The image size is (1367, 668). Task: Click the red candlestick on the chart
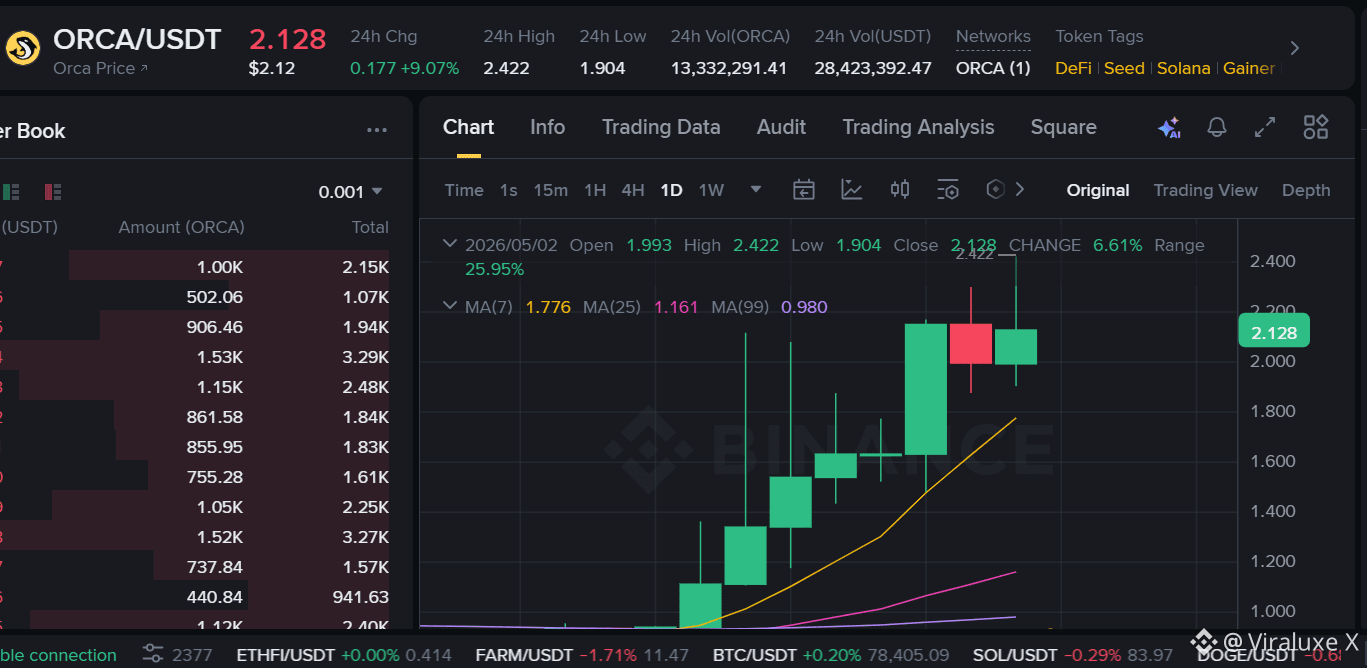point(970,343)
